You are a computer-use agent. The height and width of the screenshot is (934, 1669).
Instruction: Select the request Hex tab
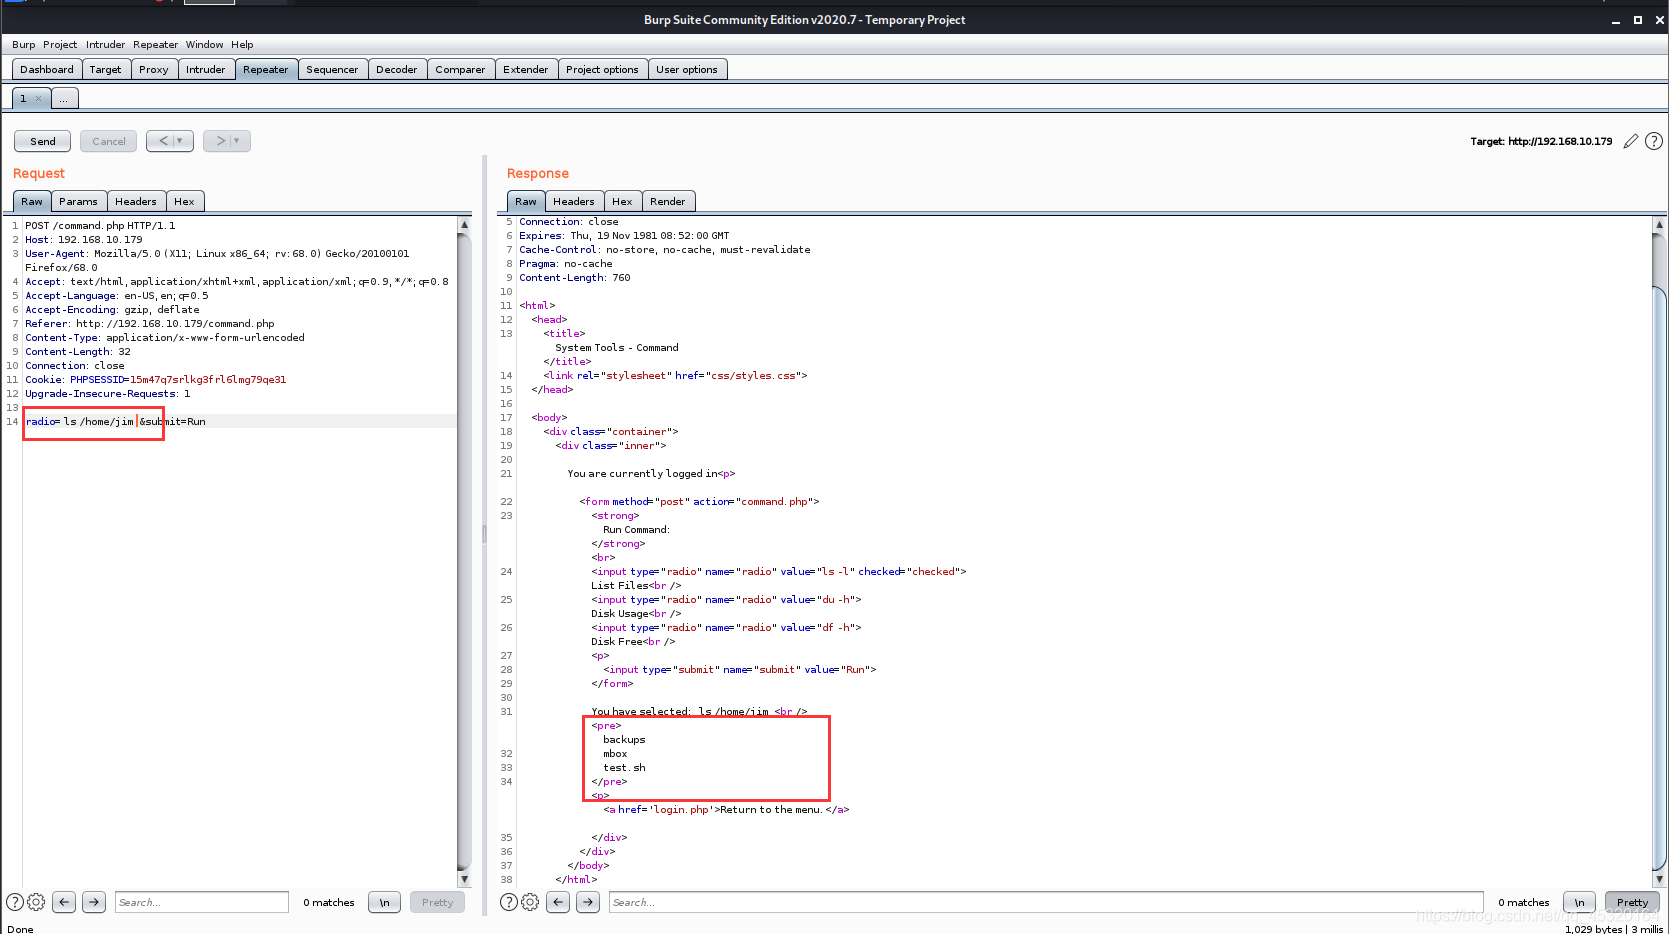pyautogui.click(x=185, y=201)
